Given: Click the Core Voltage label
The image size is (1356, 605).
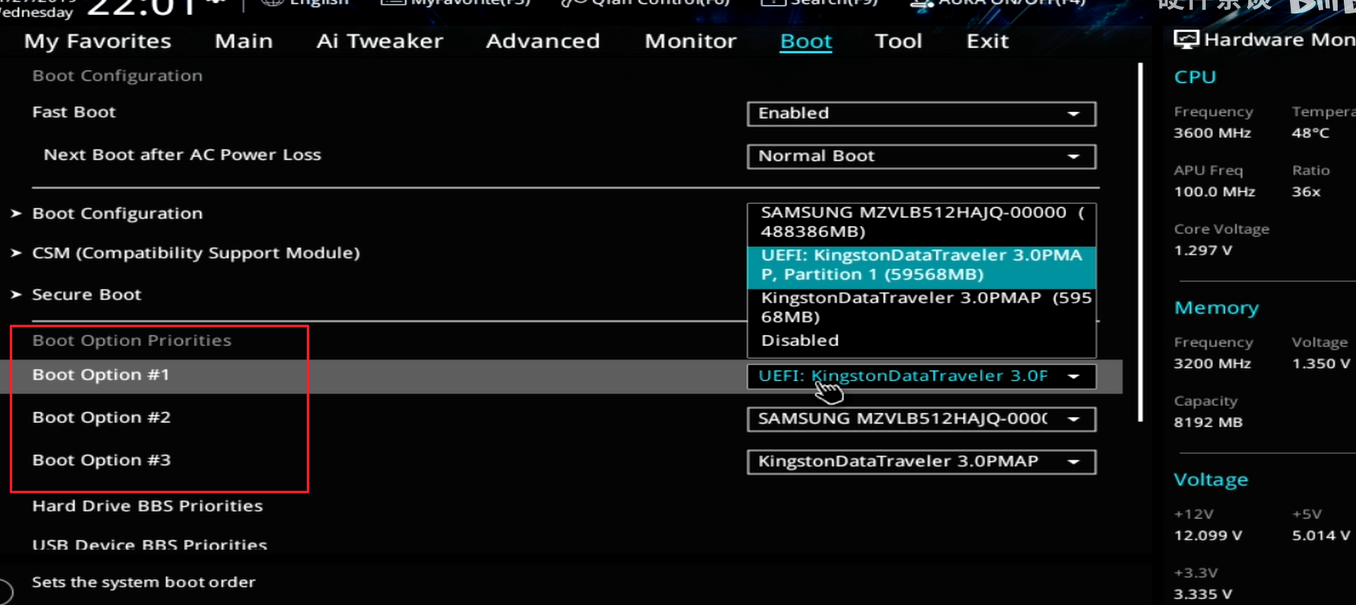Looking at the screenshot, I should 1221,229.
